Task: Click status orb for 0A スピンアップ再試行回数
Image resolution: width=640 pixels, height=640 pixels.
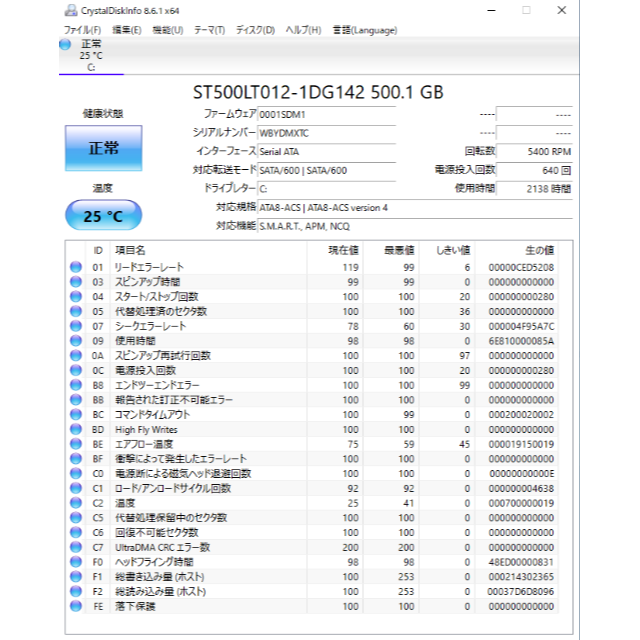Action: point(76,355)
